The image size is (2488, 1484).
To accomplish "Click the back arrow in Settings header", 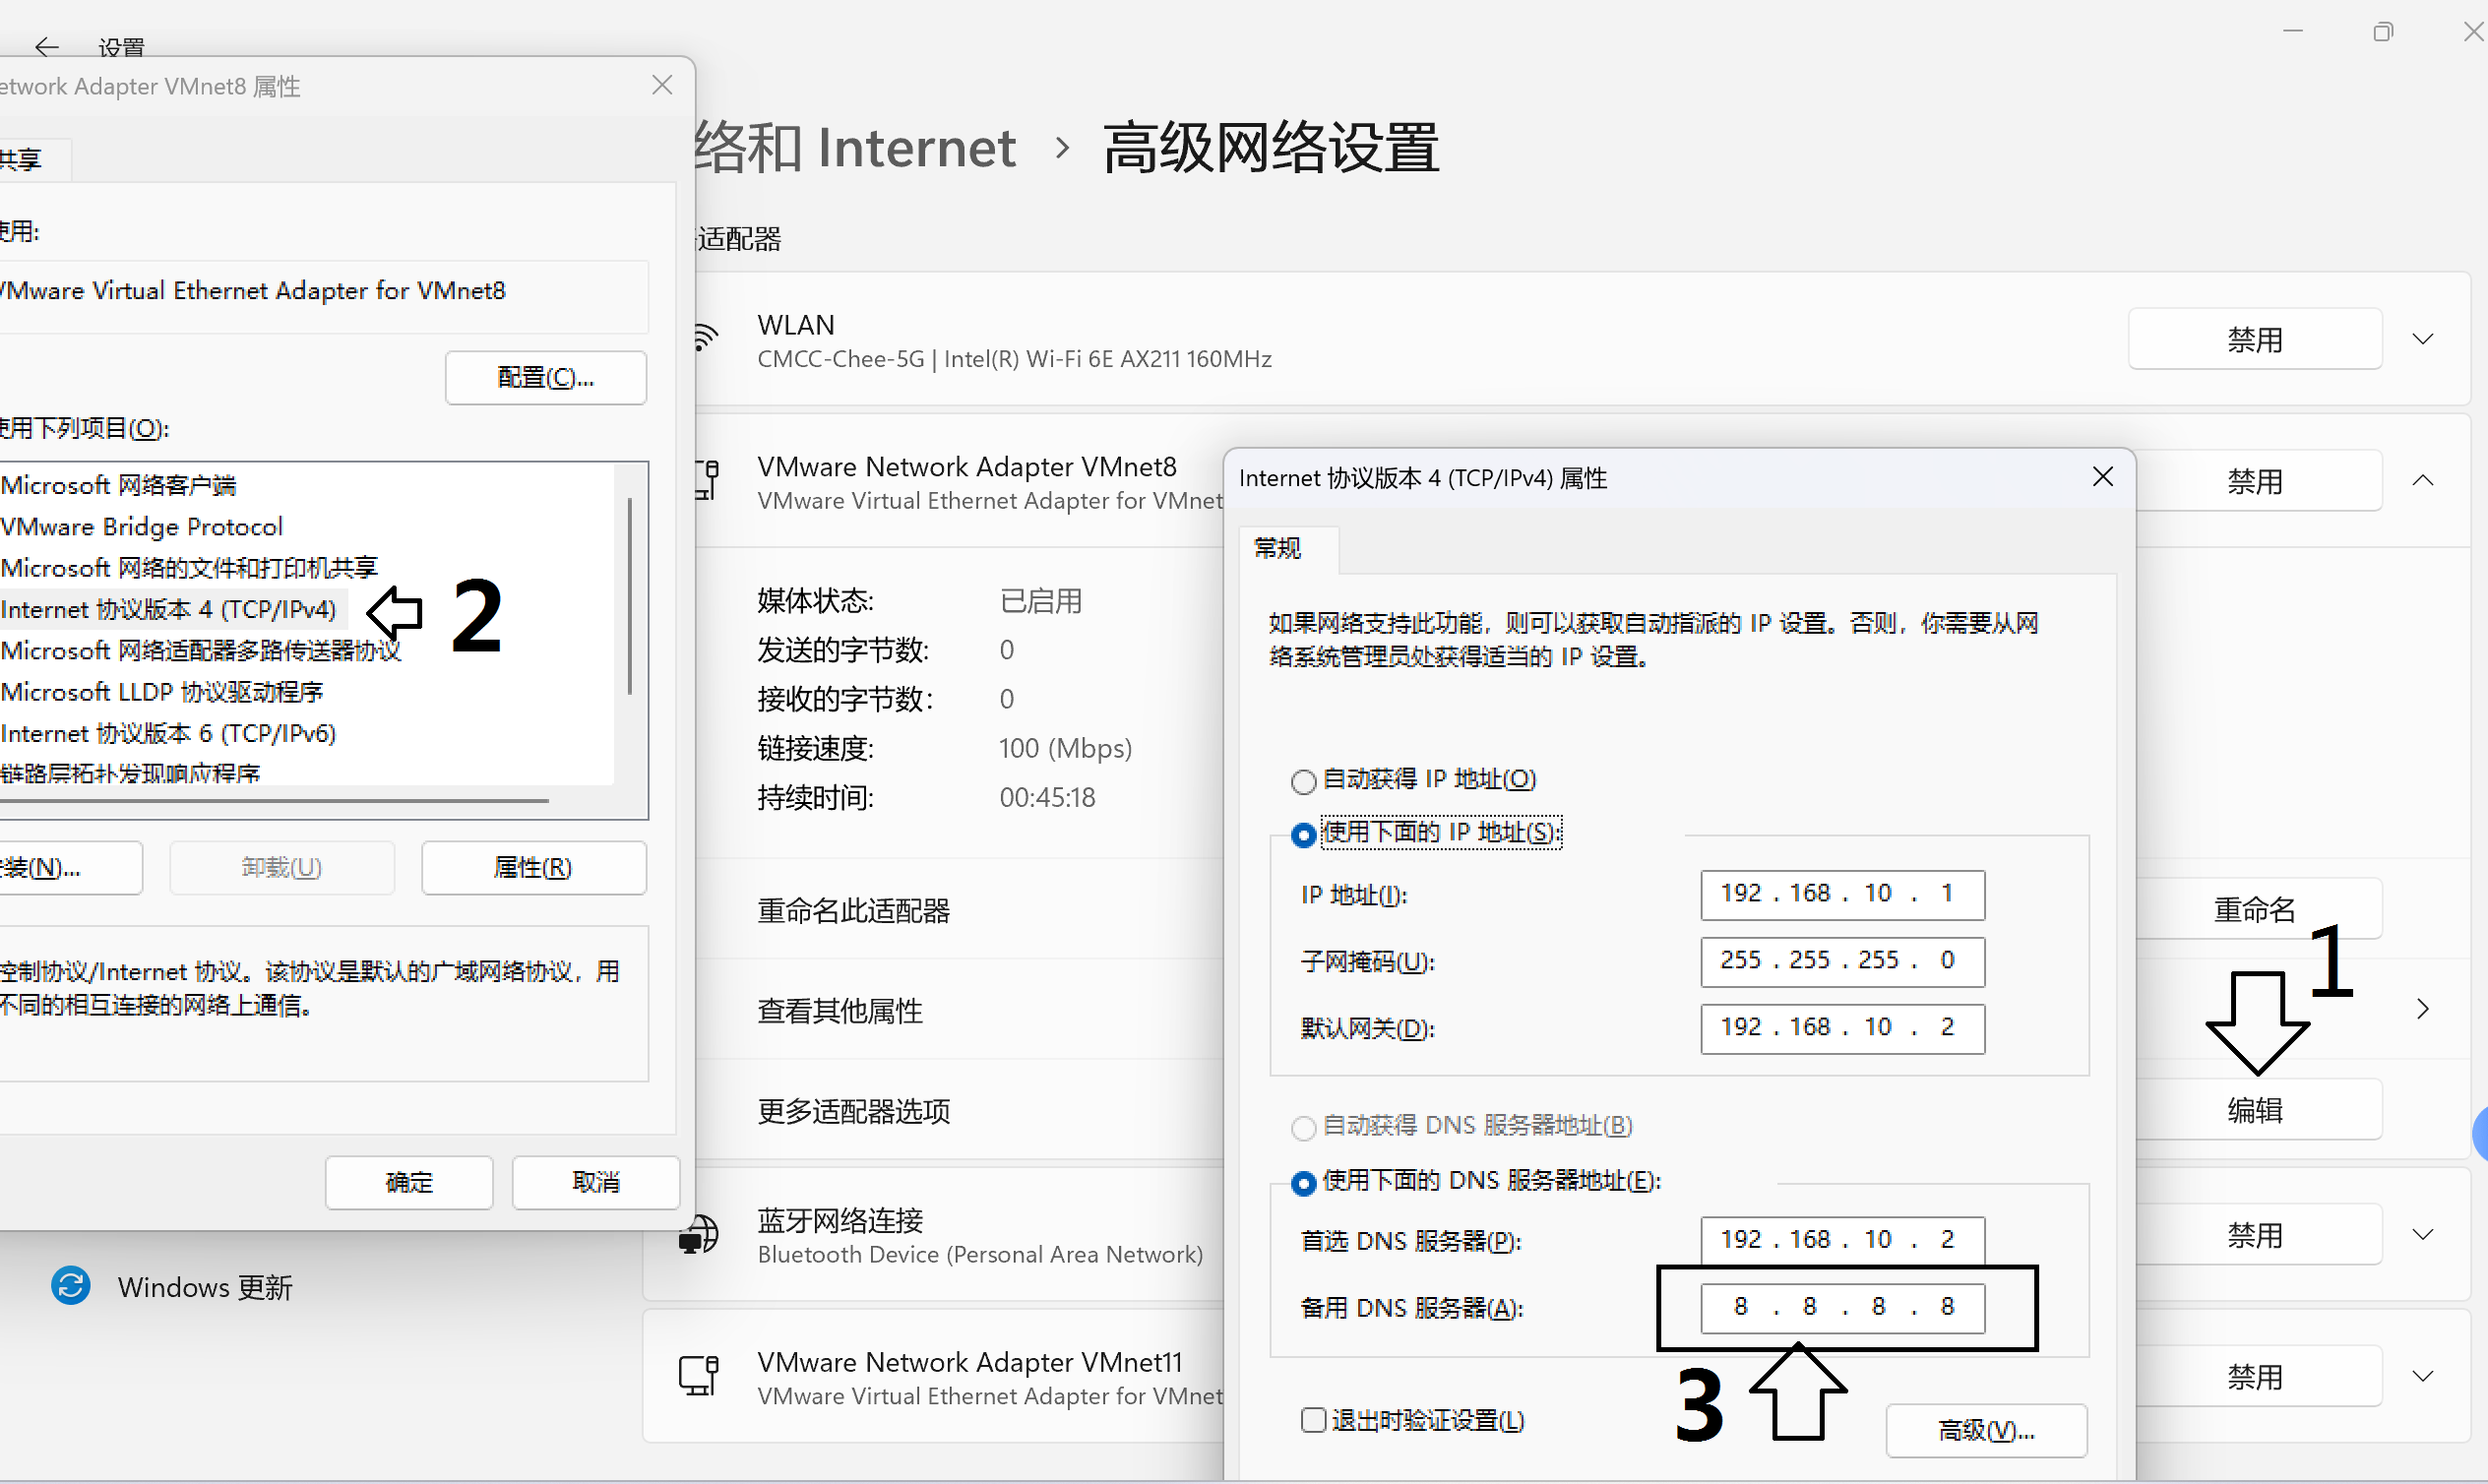I will 46,46.
